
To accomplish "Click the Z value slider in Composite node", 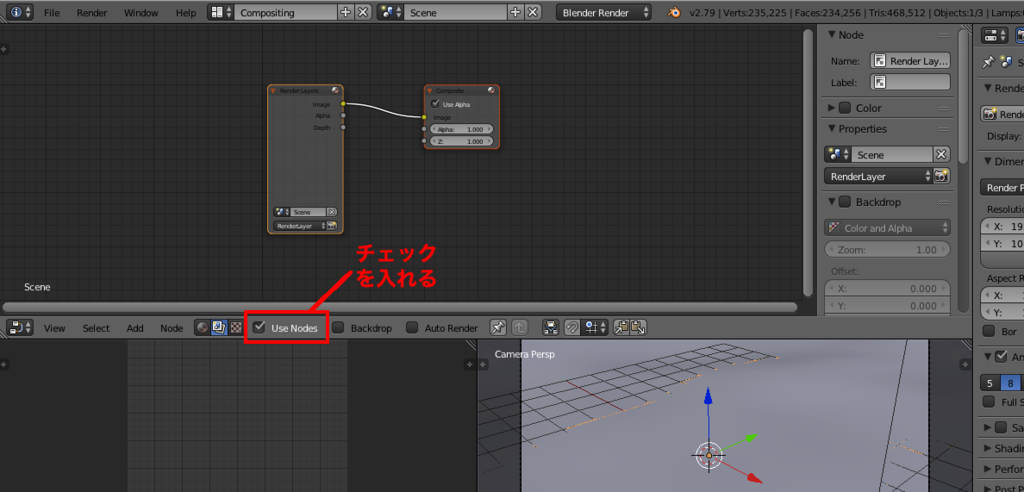I will point(462,141).
